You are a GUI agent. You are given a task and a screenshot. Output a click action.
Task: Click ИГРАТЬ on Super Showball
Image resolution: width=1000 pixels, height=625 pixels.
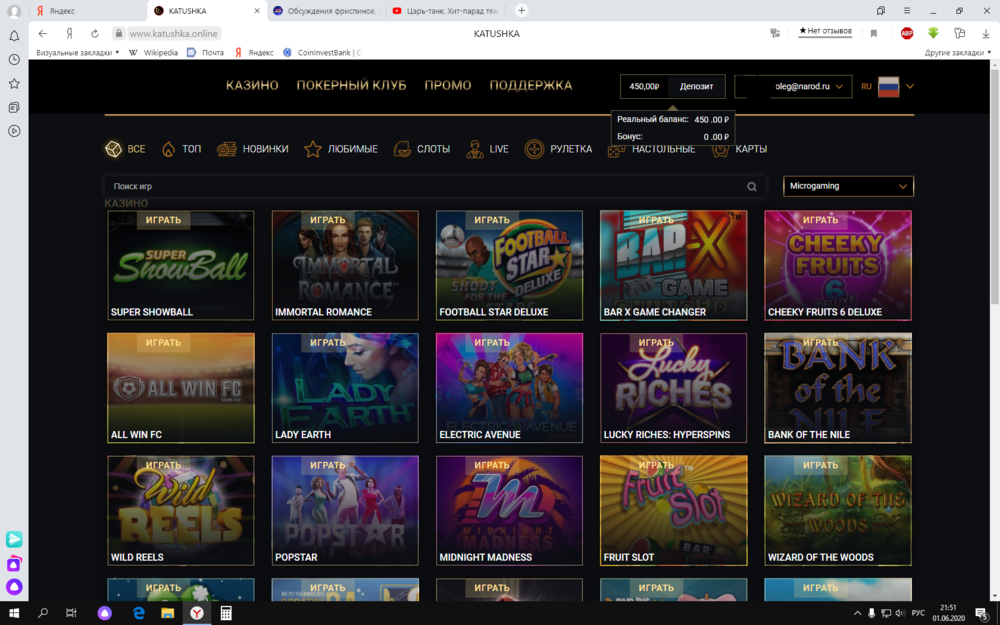[x=163, y=220]
